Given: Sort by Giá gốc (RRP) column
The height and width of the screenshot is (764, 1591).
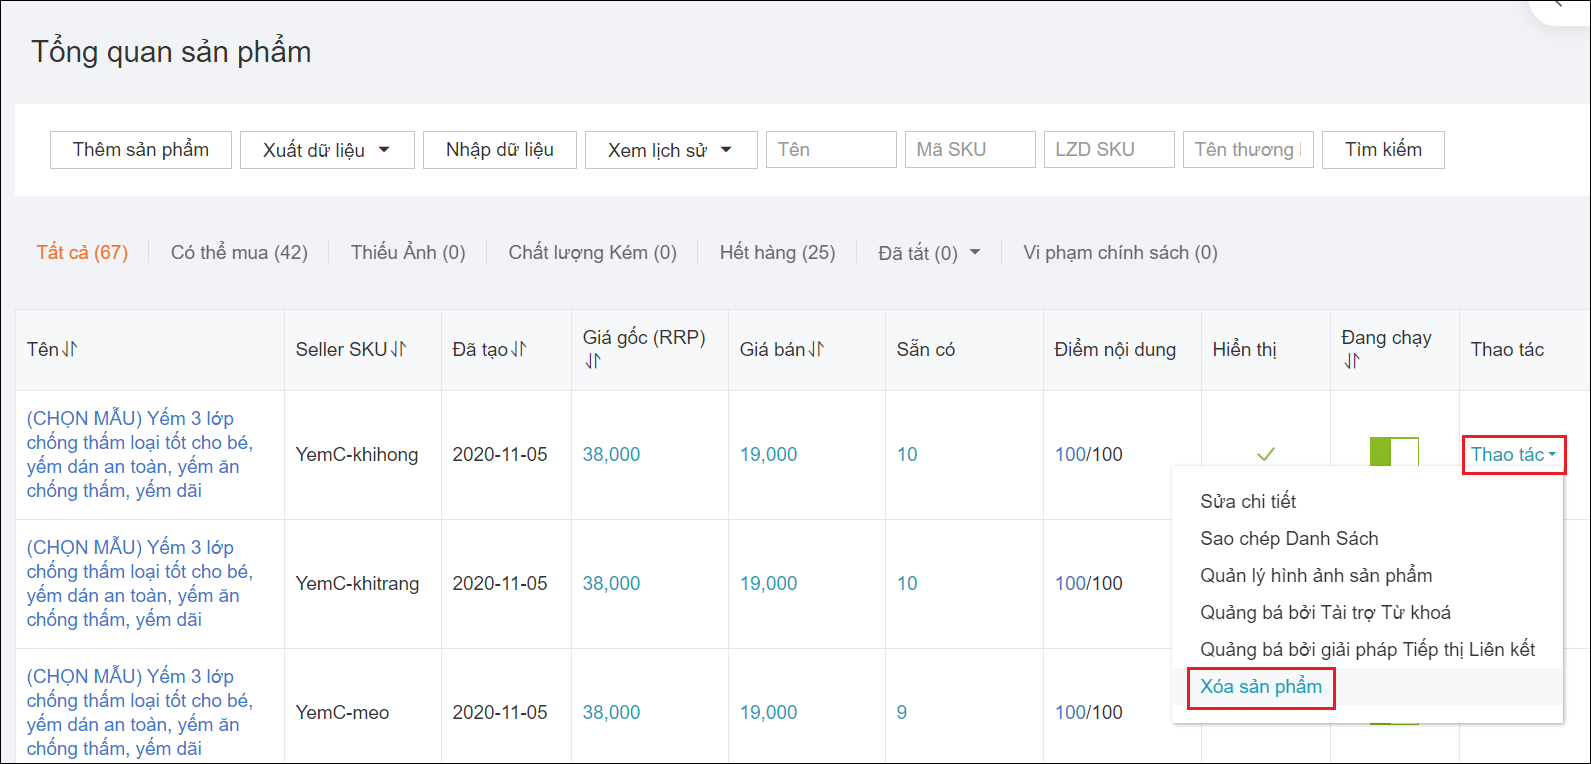Looking at the screenshot, I should point(592,361).
